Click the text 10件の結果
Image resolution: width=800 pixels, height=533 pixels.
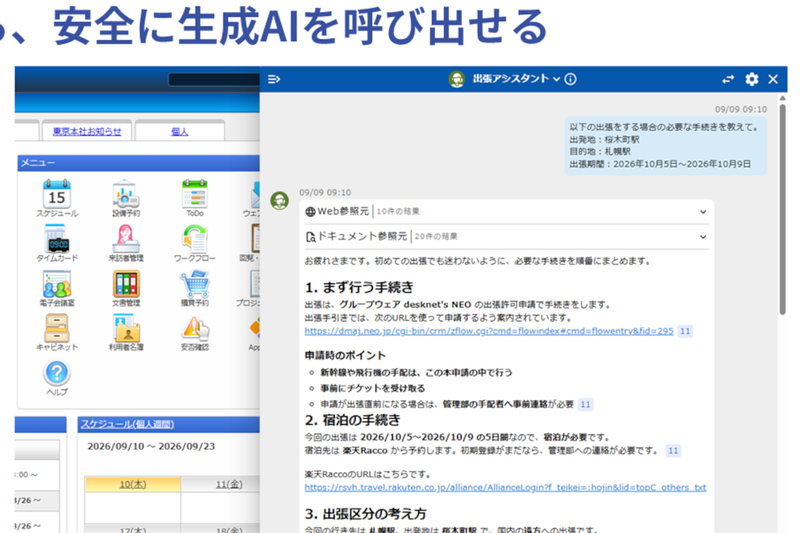click(x=398, y=212)
